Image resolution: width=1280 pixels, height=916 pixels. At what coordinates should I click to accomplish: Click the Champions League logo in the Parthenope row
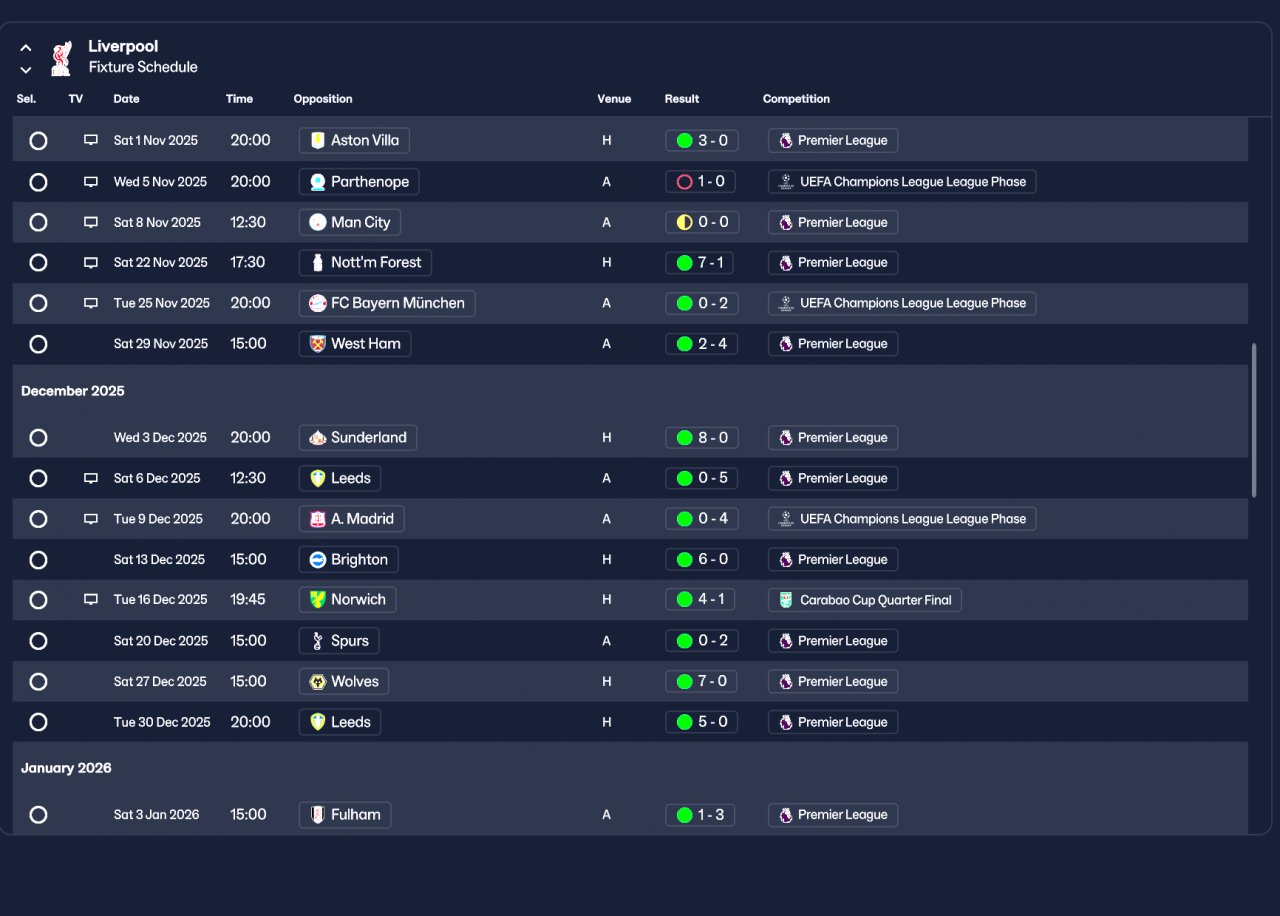pos(786,182)
